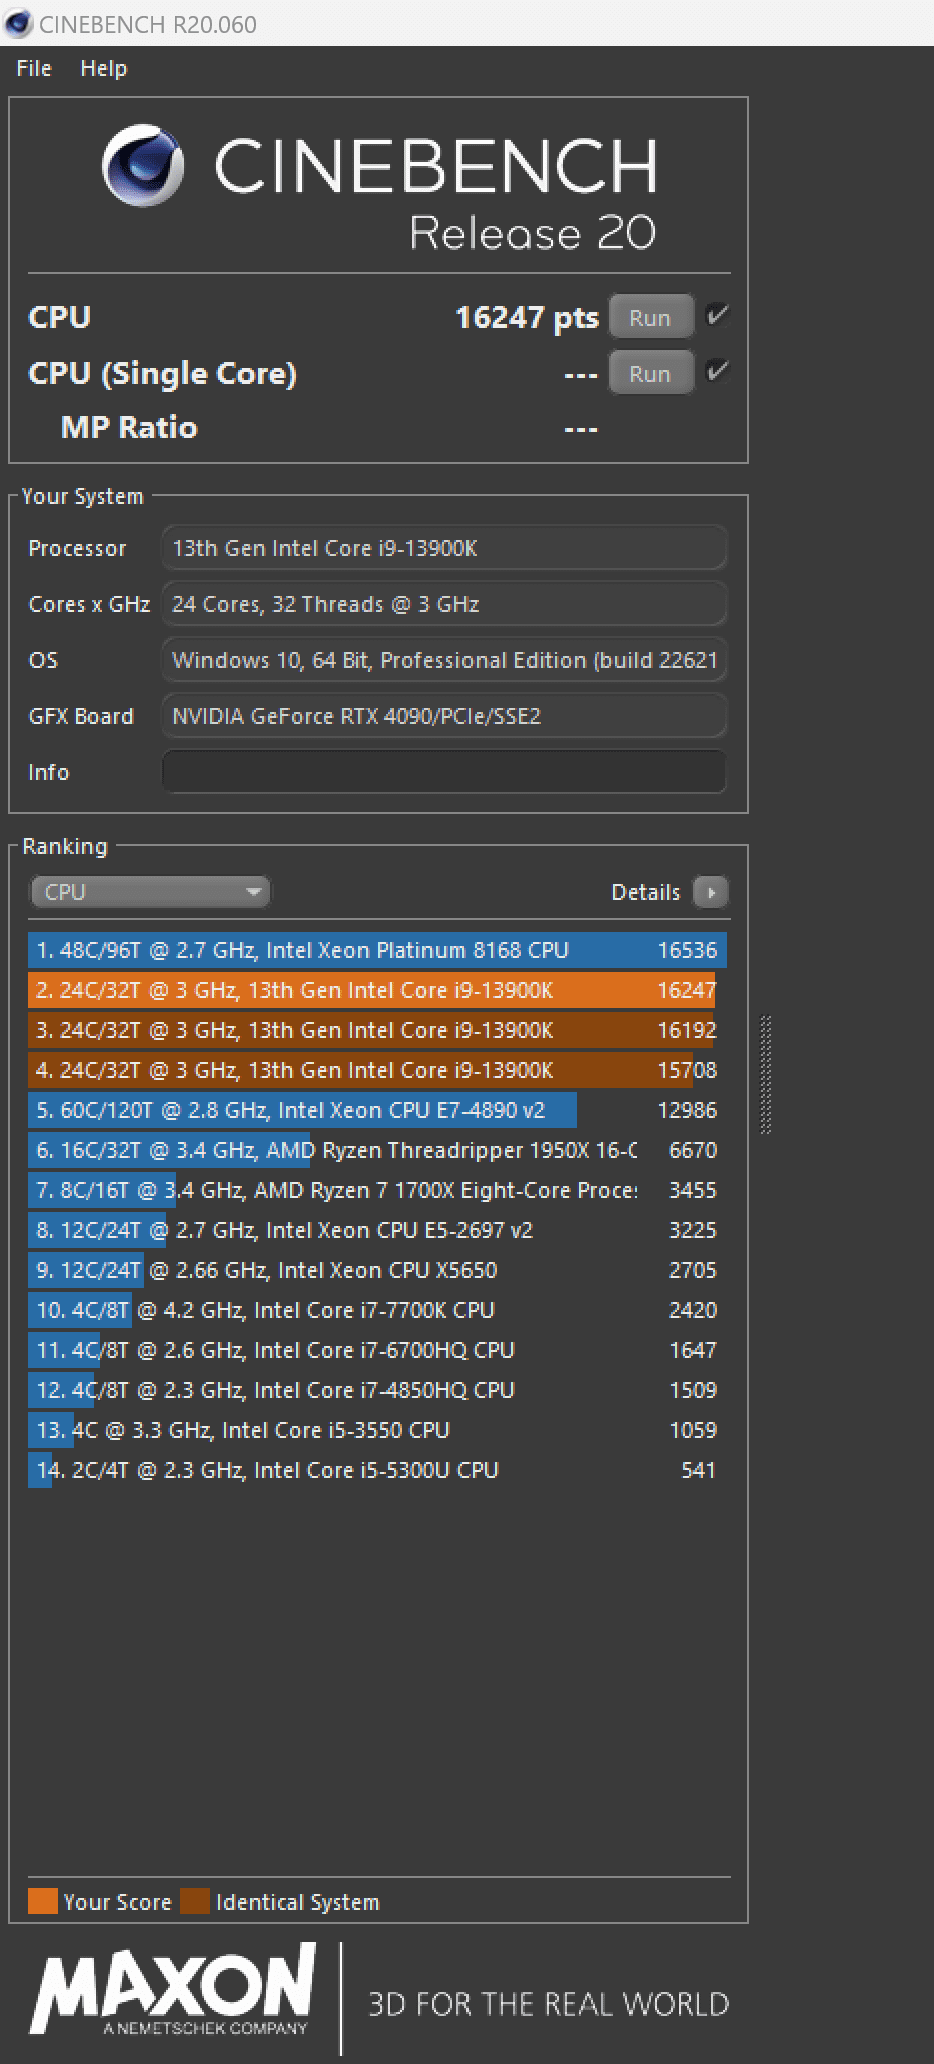Click the Processor field showing i9-13900K

[444, 548]
